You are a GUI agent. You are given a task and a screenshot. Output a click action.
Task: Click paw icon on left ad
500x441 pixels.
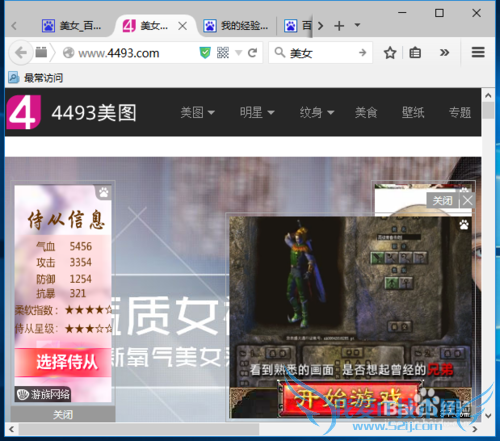[104, 192]
